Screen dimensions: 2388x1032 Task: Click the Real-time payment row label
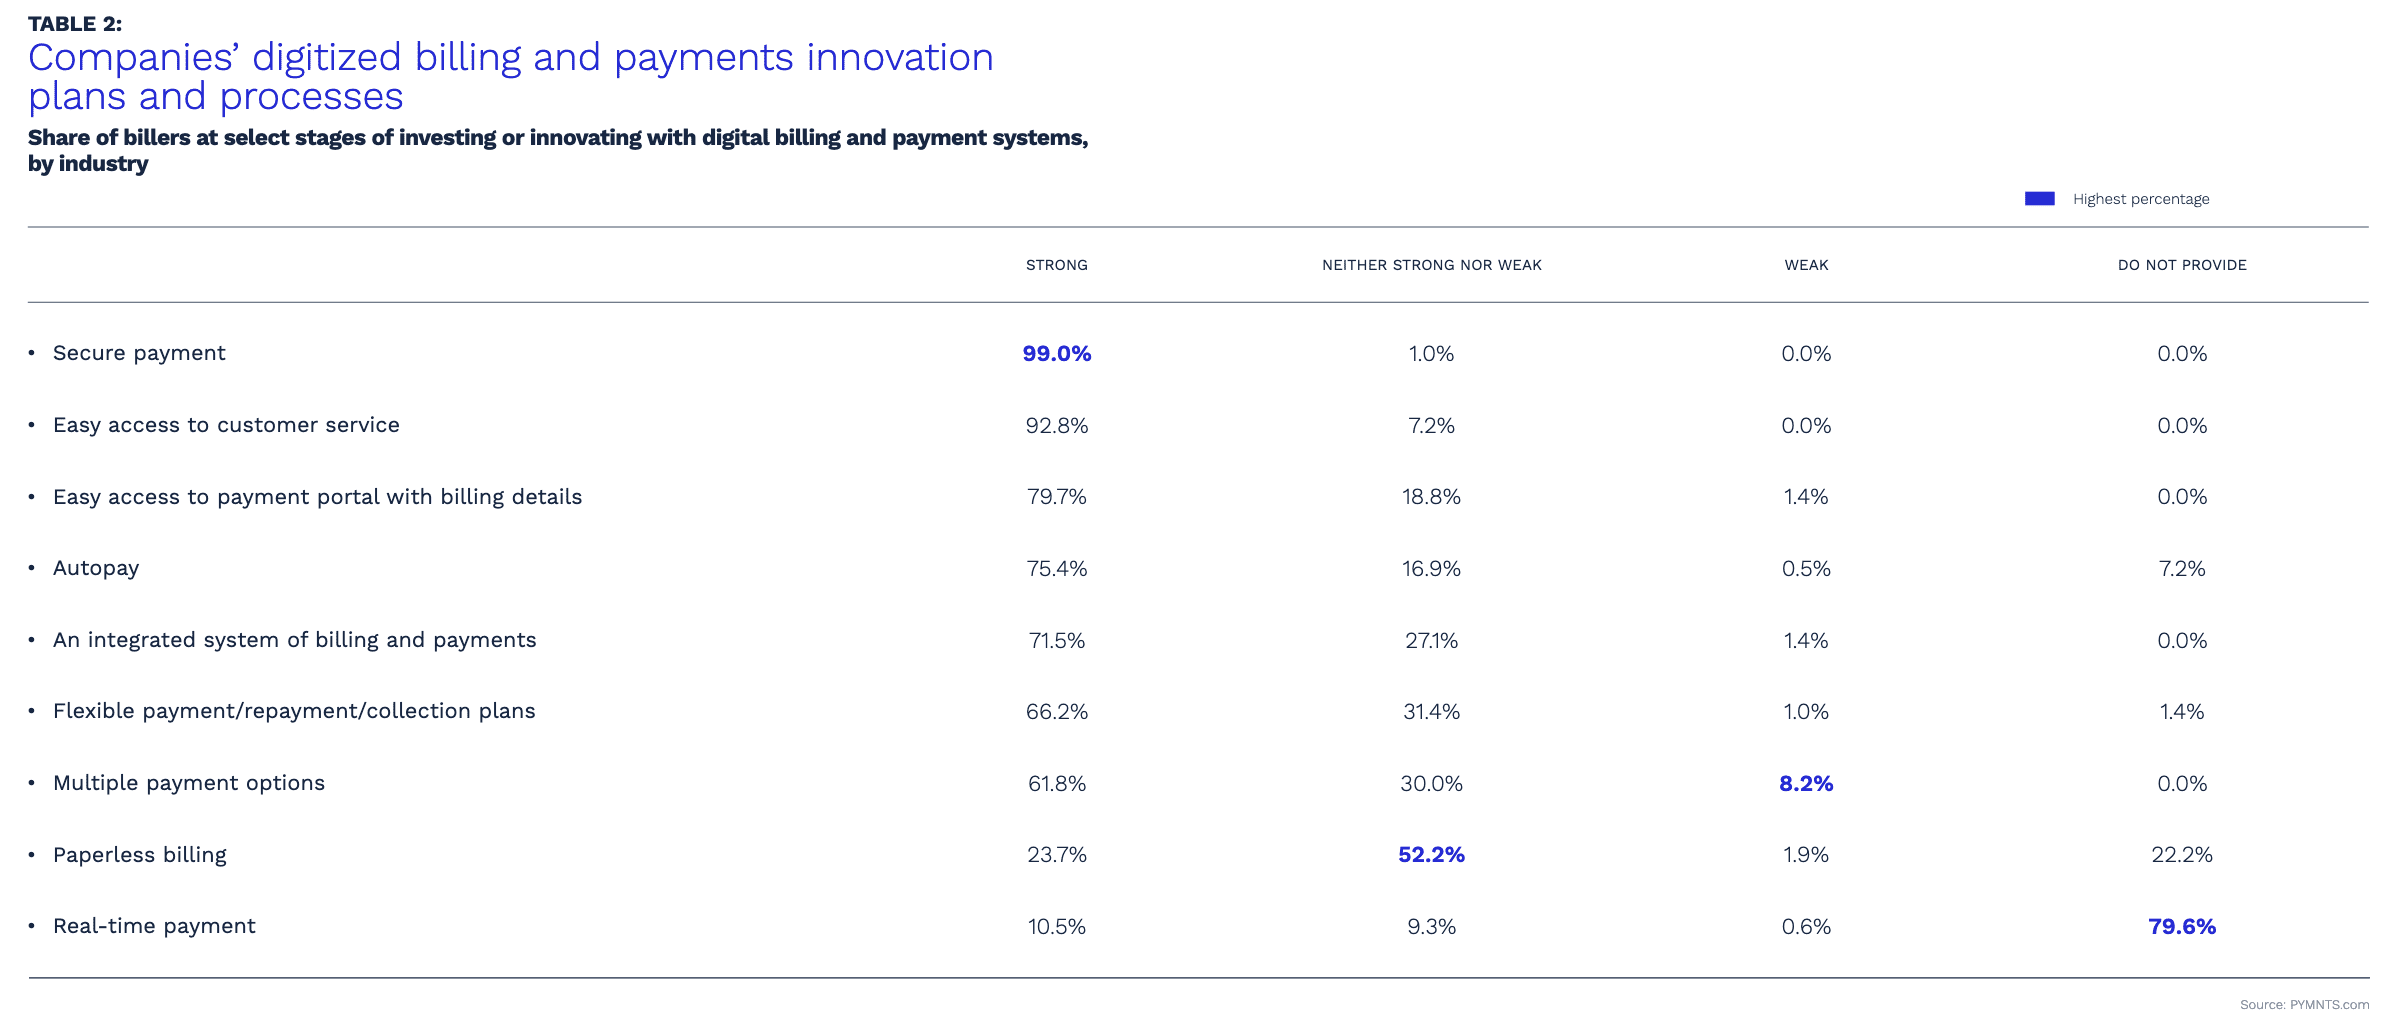pyautogui.click(x=154, y=926)
